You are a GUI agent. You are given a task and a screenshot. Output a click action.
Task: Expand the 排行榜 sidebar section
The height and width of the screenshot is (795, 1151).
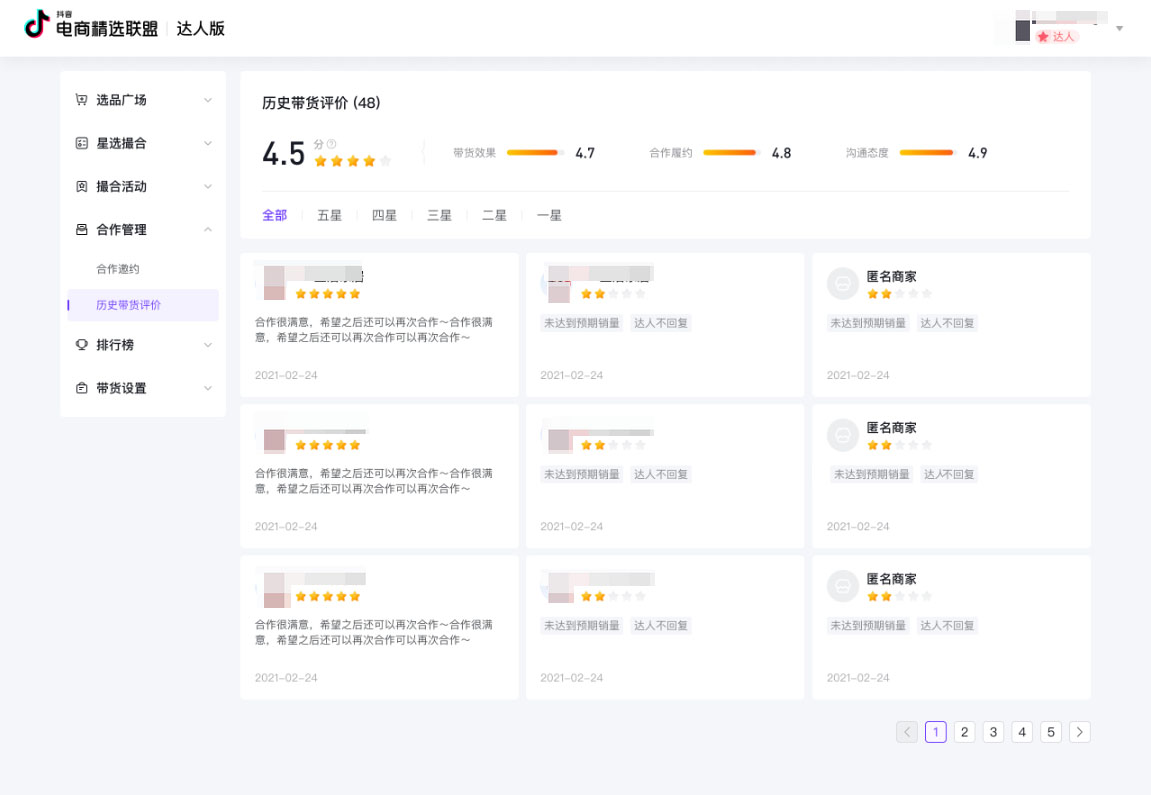click(208, 344)
